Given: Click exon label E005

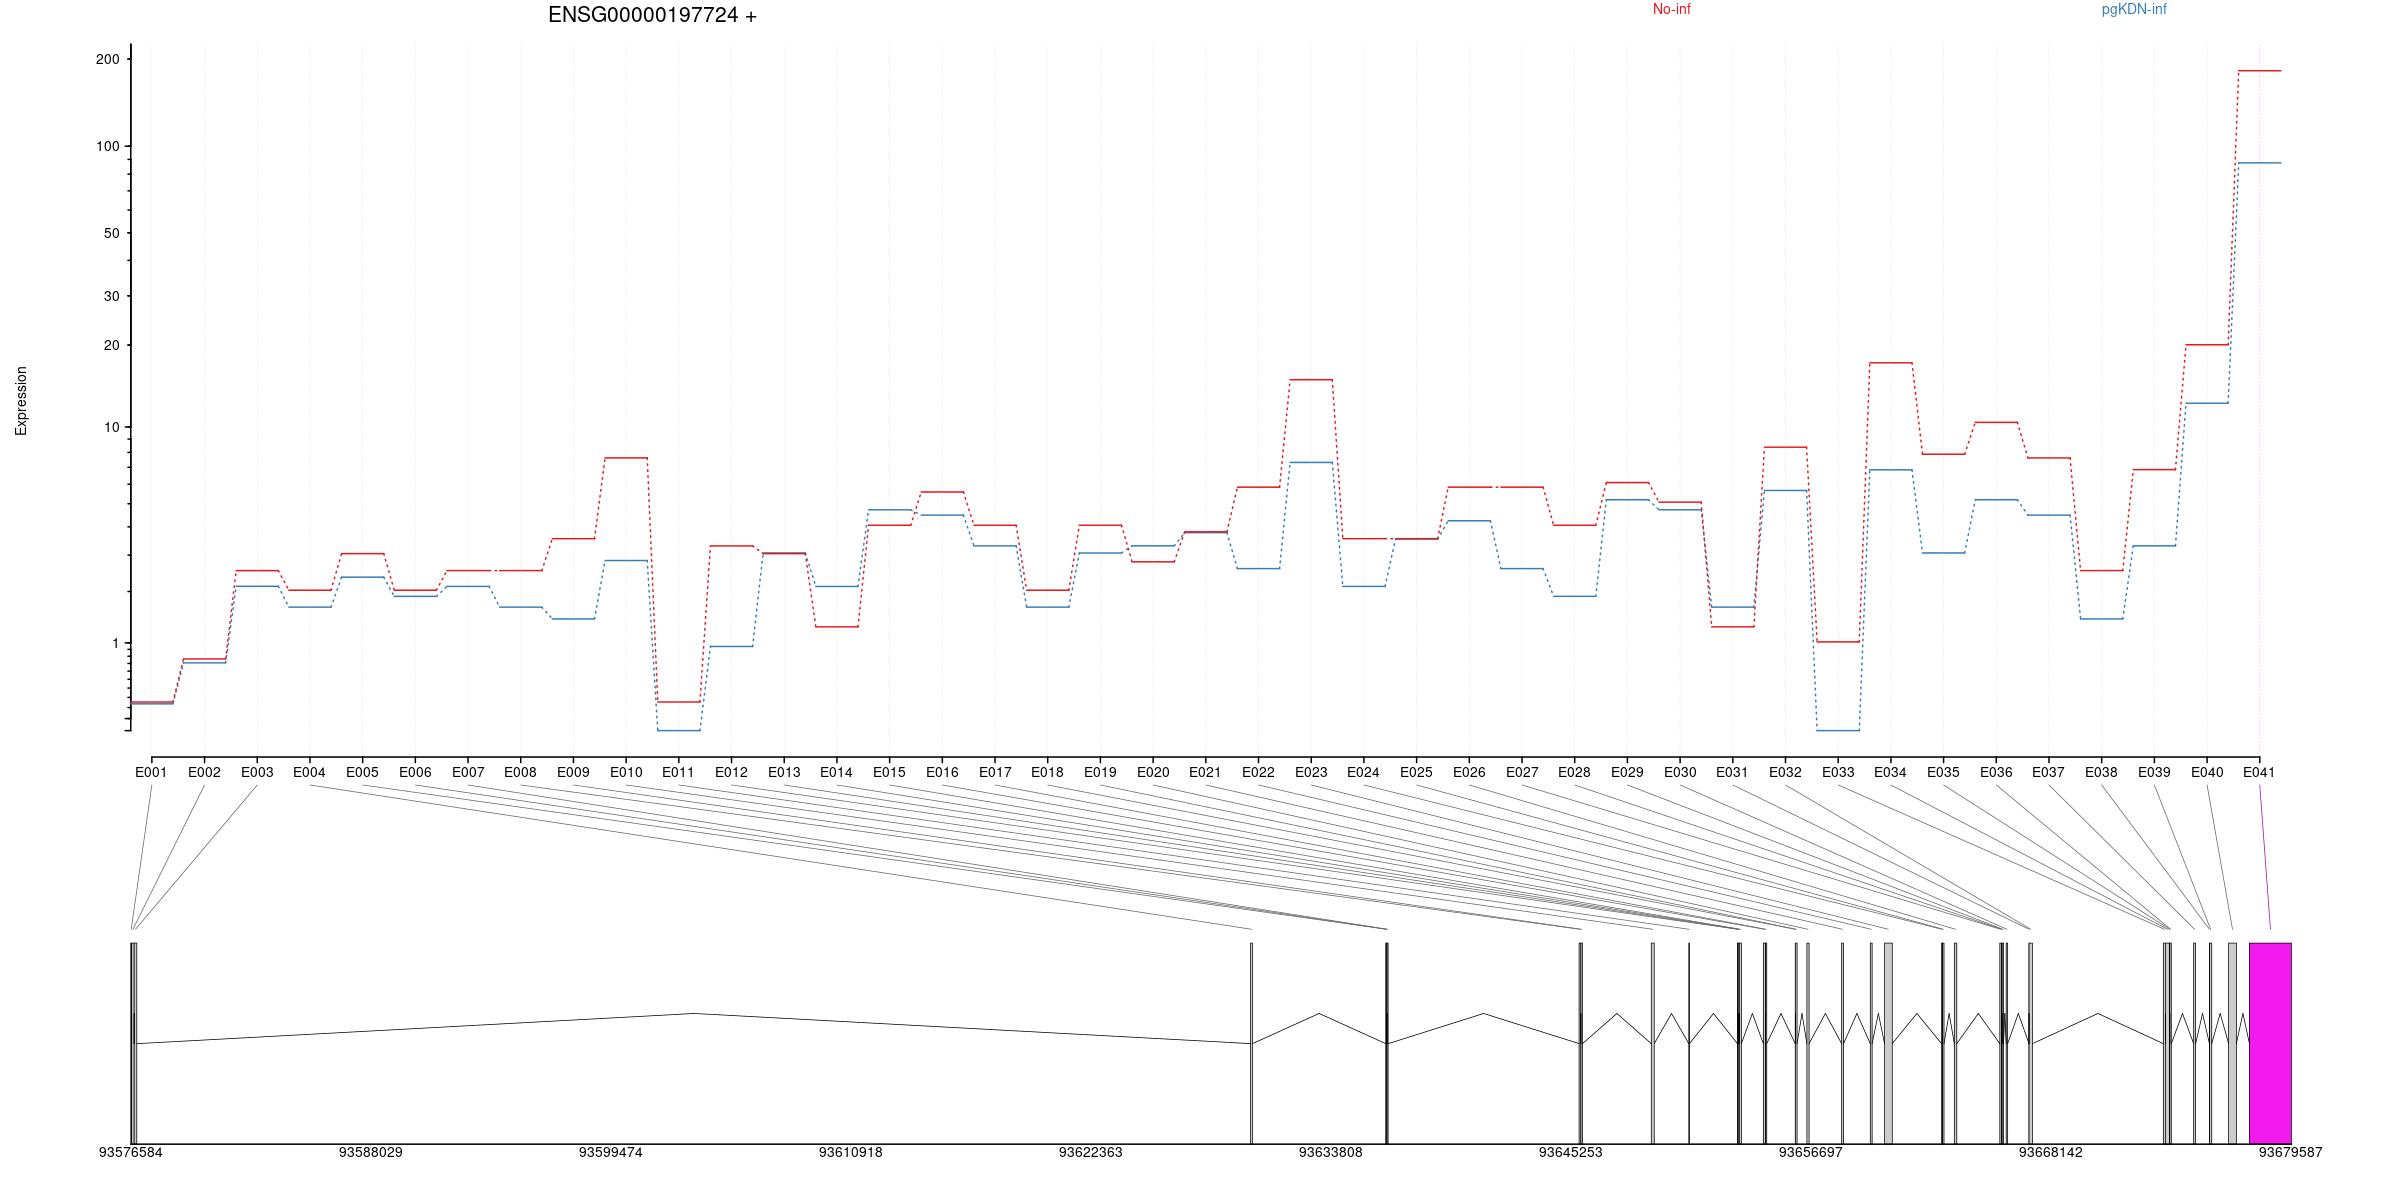Looking at the screenshot, I should (x=362, y=772).
